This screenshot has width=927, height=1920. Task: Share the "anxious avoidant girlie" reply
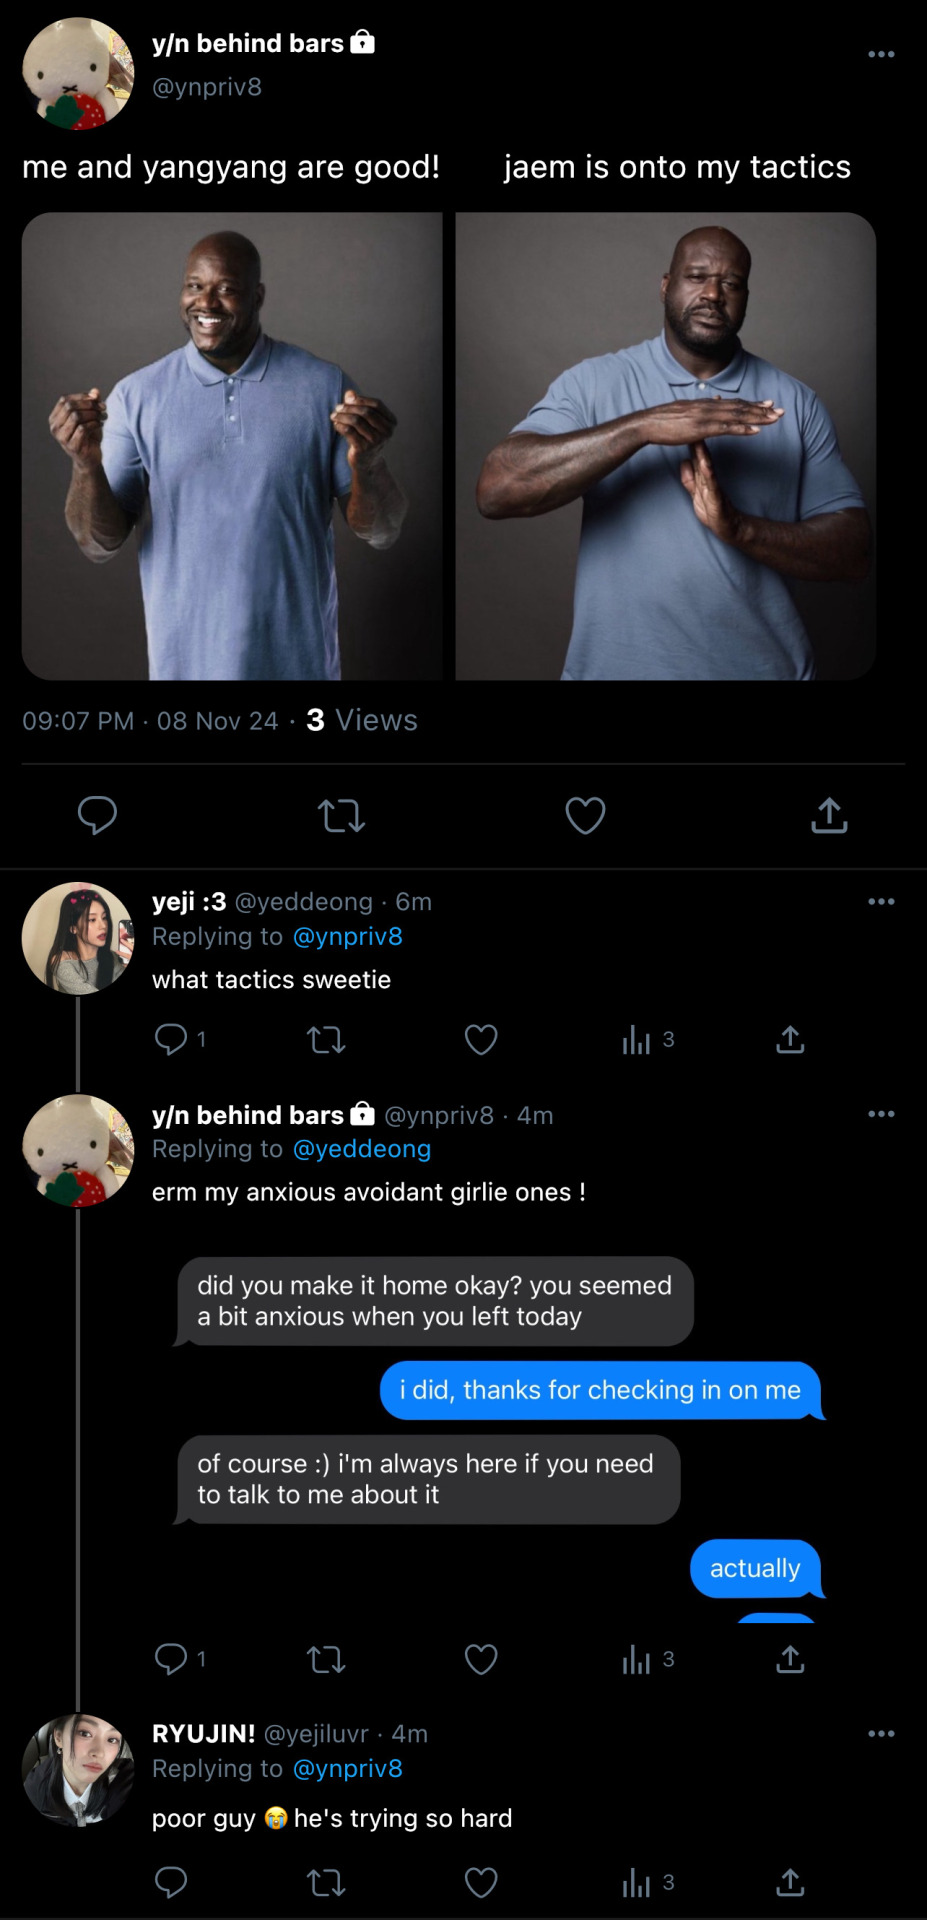pos(790,1660)
